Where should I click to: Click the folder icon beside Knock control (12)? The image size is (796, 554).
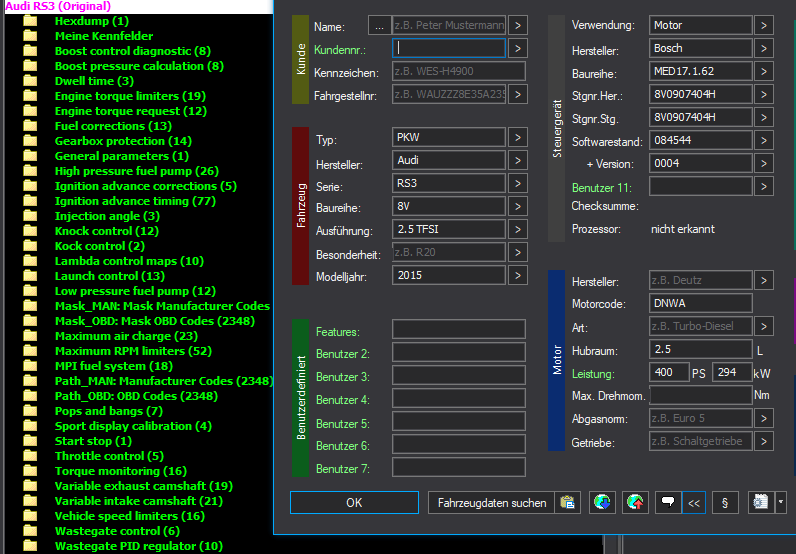pos(30,231)
